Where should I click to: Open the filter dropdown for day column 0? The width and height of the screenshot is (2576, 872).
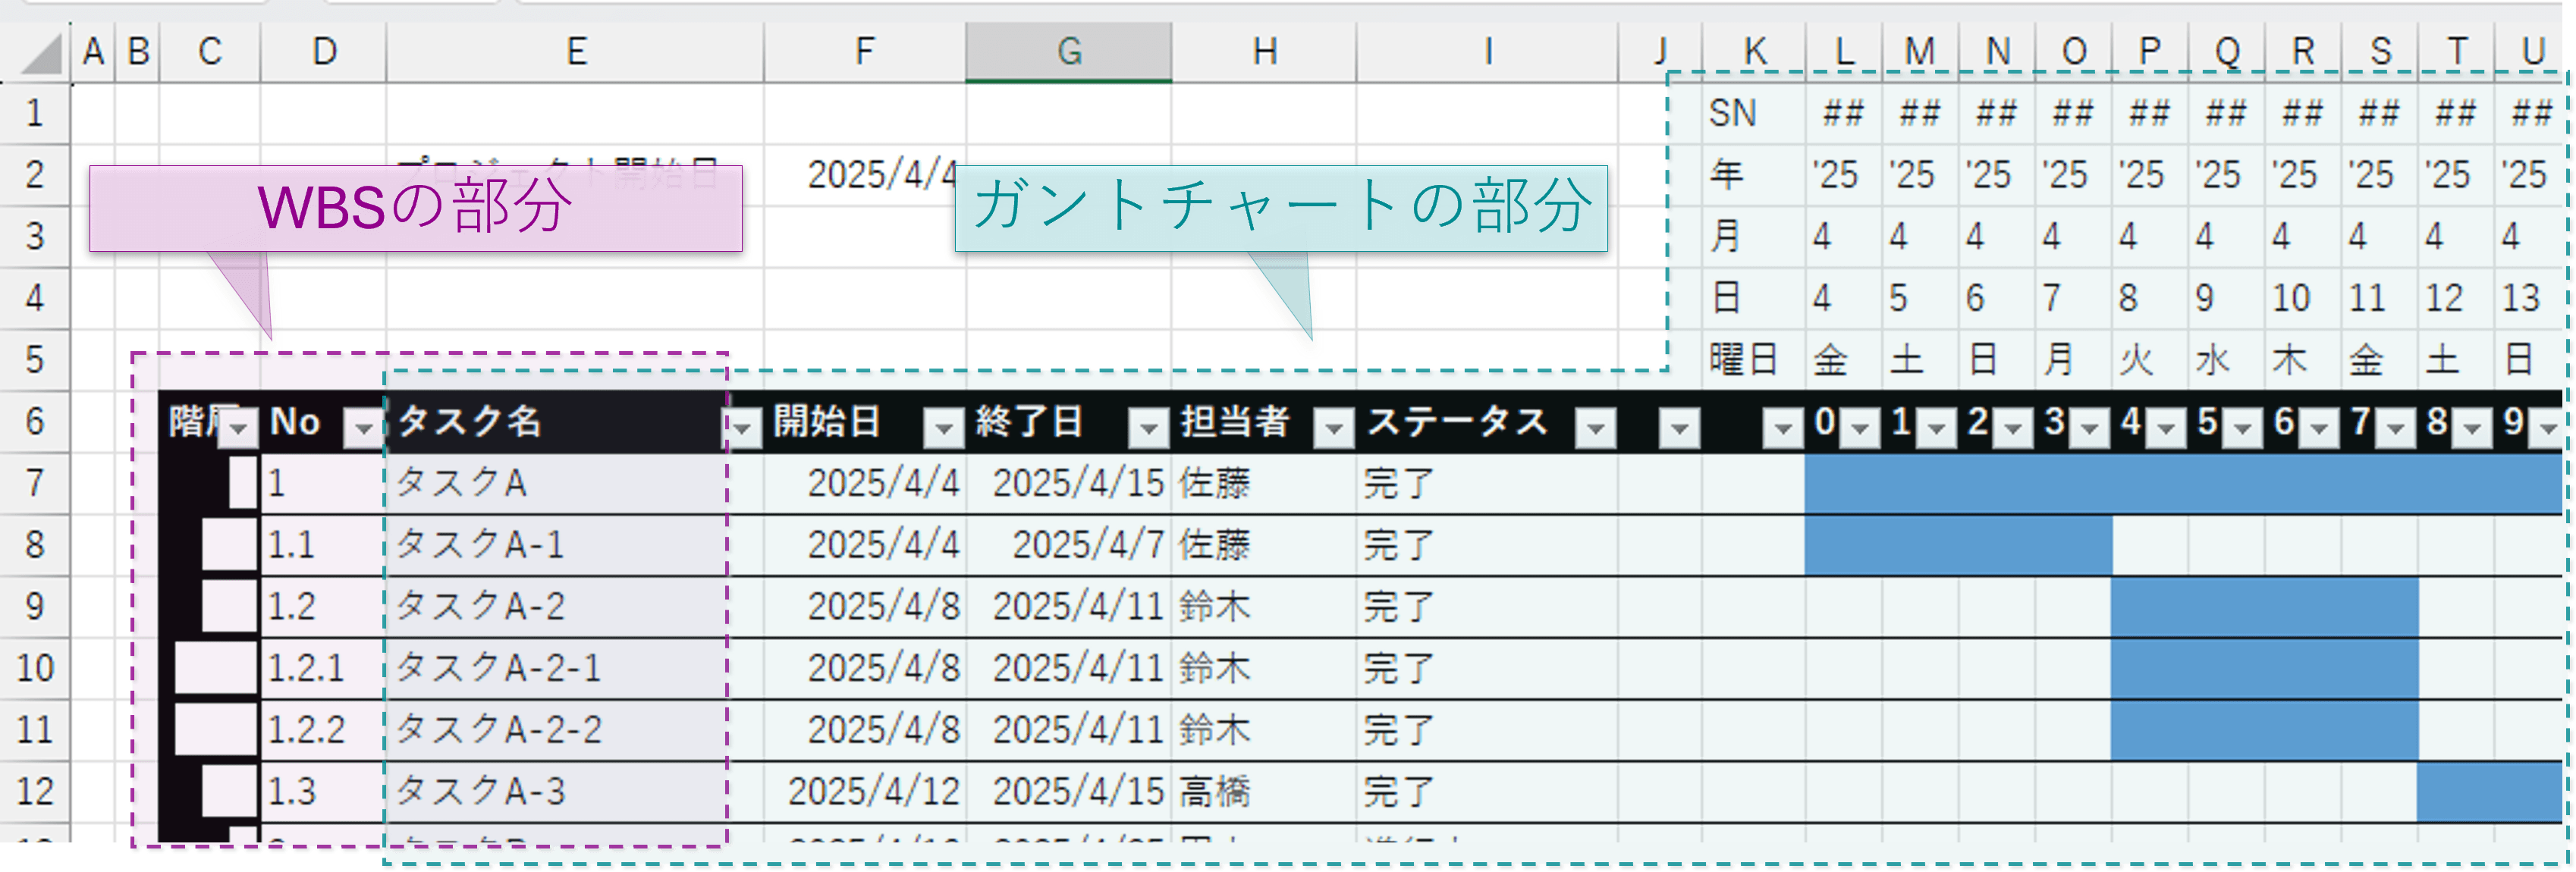pos(1859,429)
